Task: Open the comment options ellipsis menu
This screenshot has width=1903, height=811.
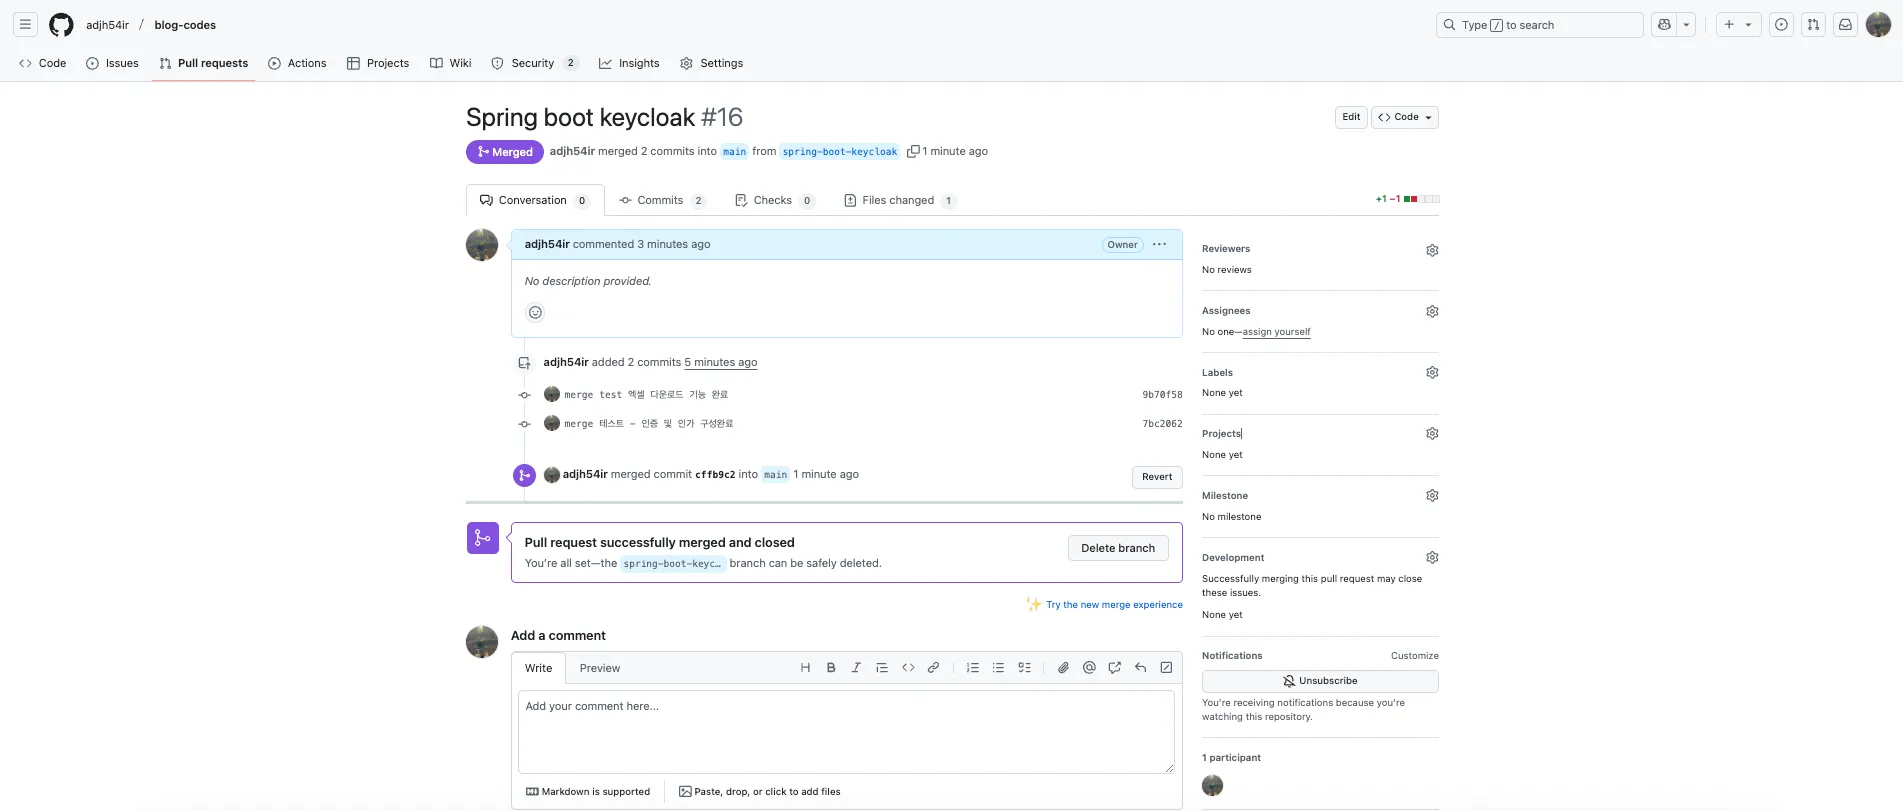Action: pyautogui.click(x=1159, y=244)
